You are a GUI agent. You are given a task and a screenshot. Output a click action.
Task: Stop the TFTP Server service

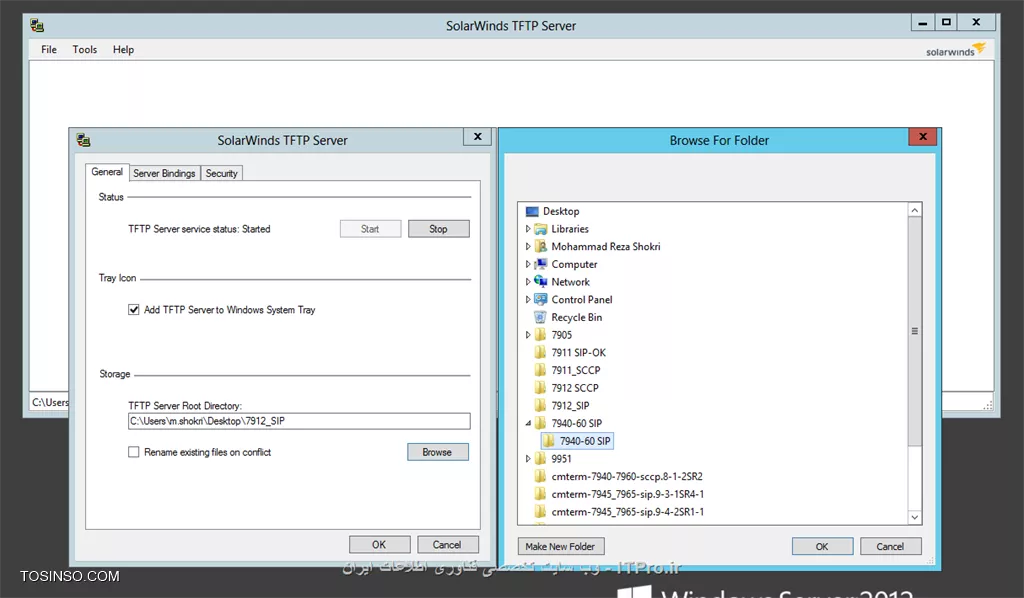[438, 229]
